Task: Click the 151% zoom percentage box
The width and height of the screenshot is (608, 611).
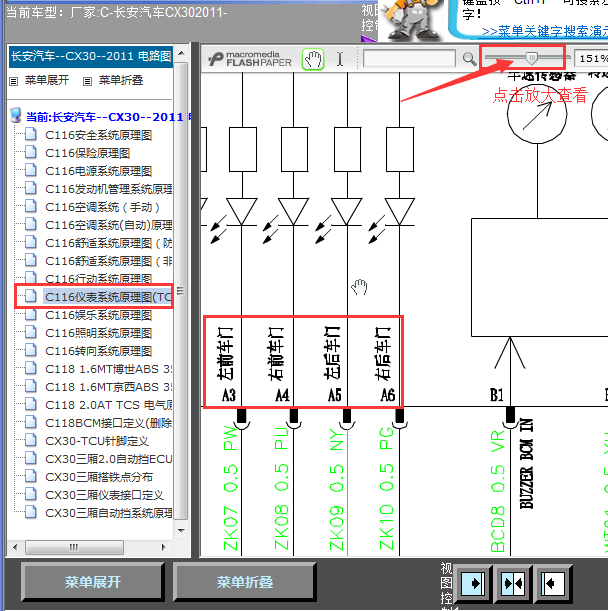Action: pos(592,58)
